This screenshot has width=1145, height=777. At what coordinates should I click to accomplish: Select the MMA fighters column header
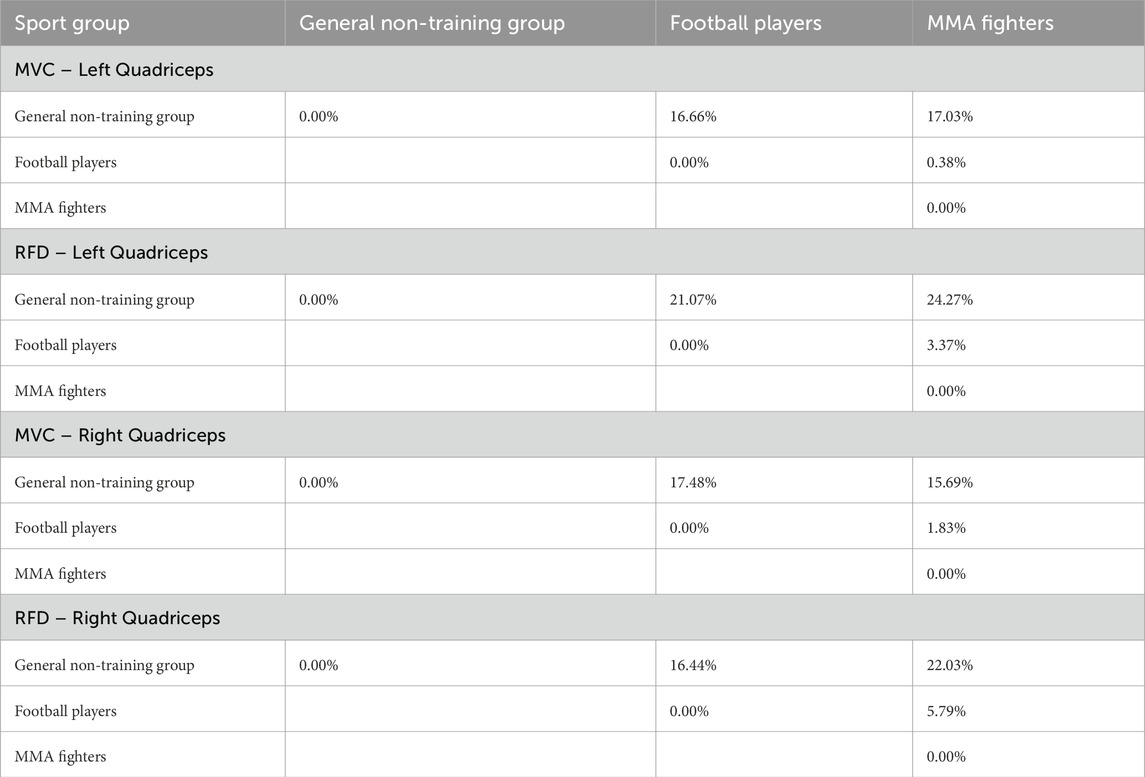point(989,23)
